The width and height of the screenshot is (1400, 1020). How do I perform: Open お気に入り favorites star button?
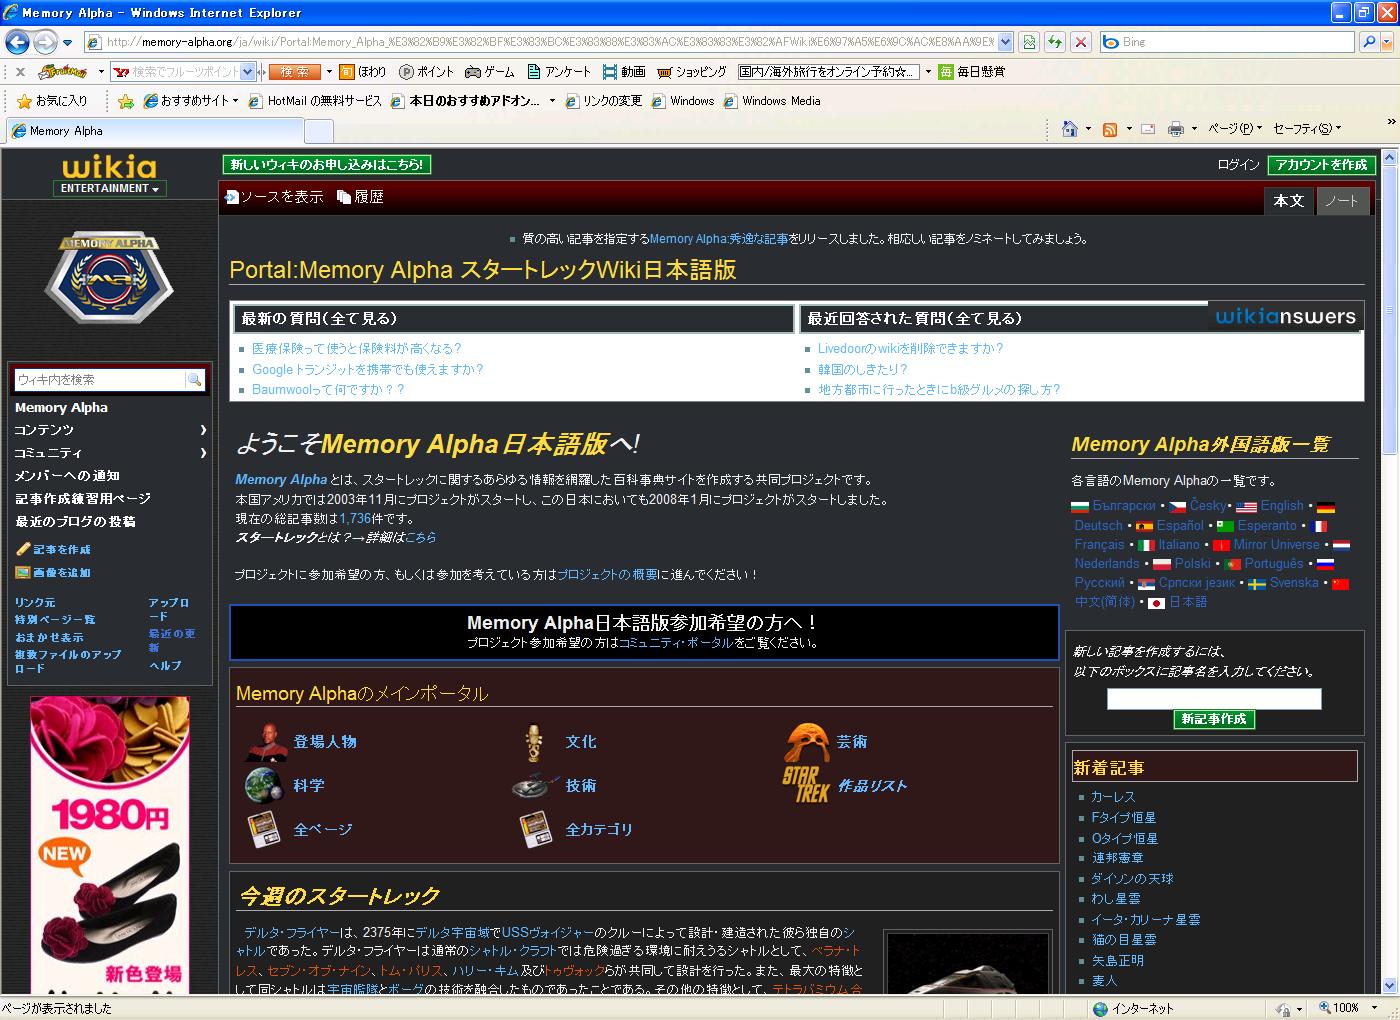click(x=53, y=101)
